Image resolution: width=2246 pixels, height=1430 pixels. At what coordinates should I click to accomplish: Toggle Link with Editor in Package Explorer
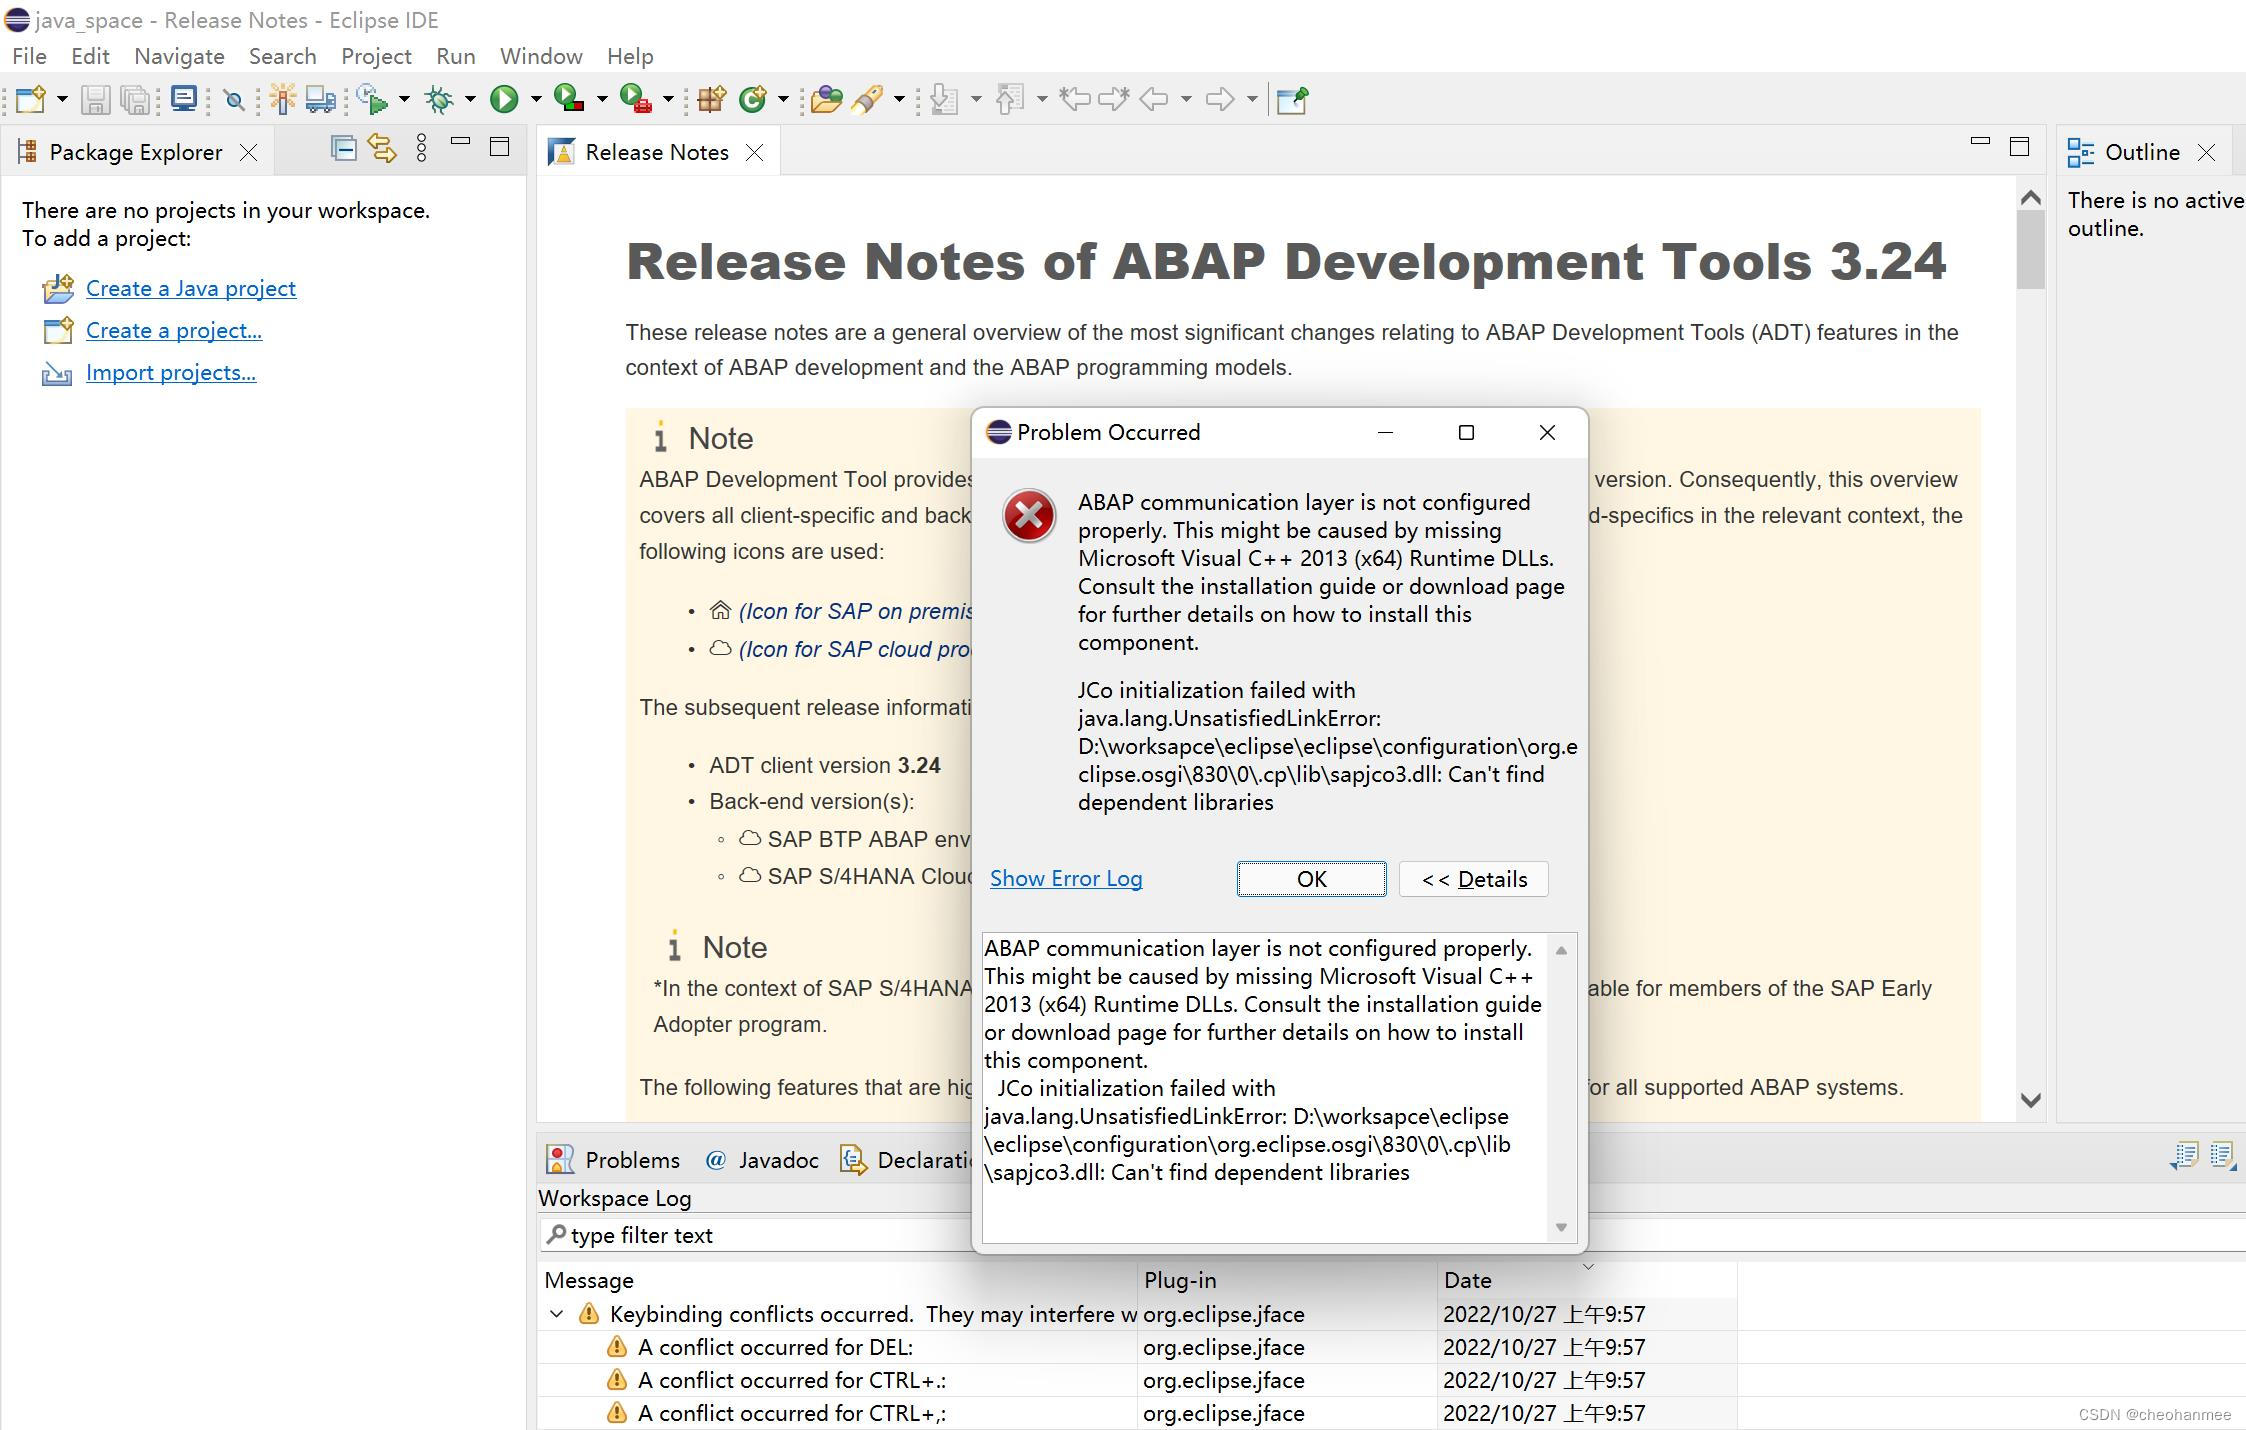(382, 149)
